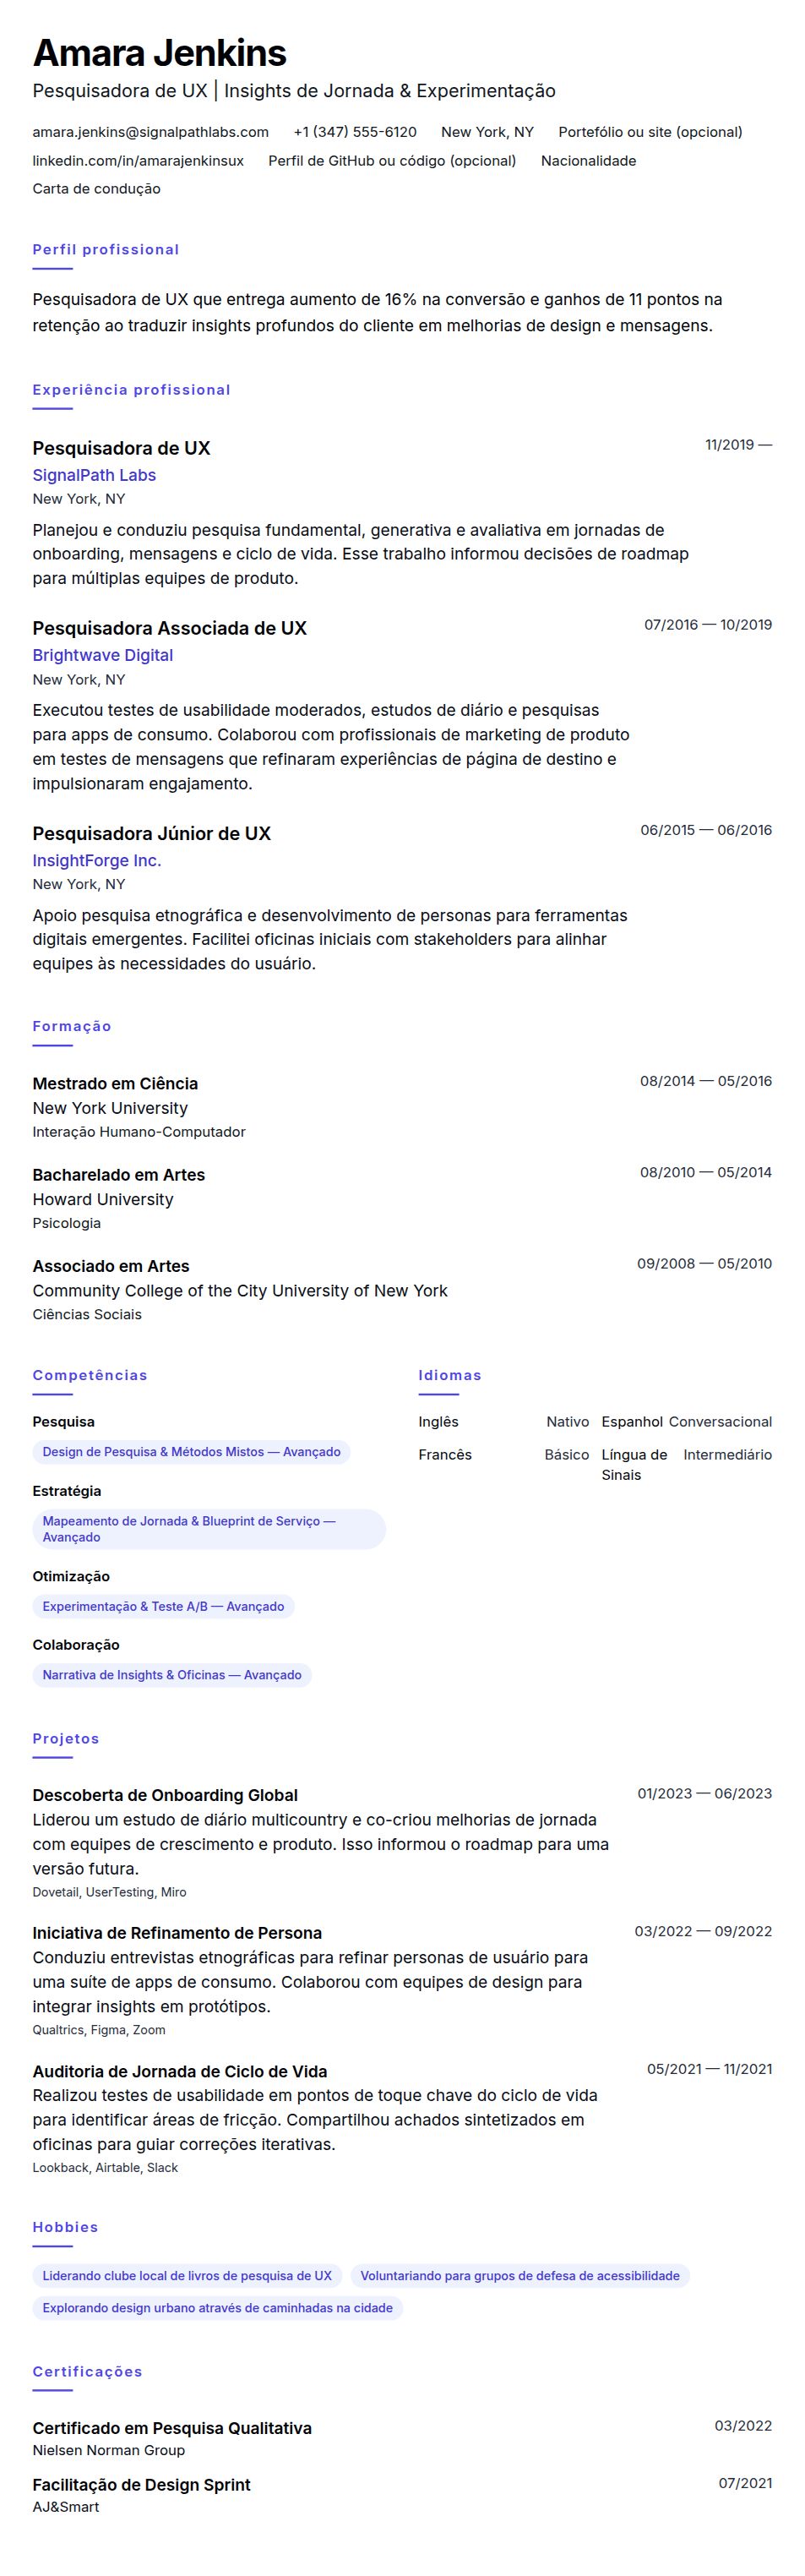Click the Formação section heading
This screenshot has height=2576, width=805.
click(72, 1026)
